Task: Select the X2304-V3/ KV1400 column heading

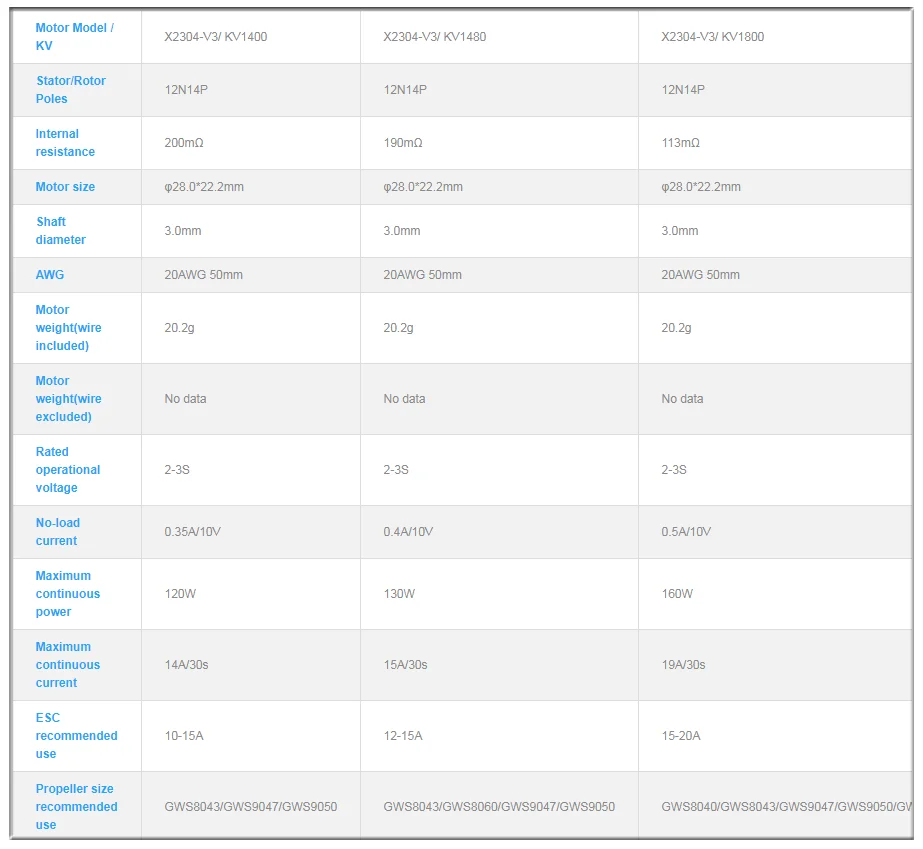Action: [x=215, y=37]
